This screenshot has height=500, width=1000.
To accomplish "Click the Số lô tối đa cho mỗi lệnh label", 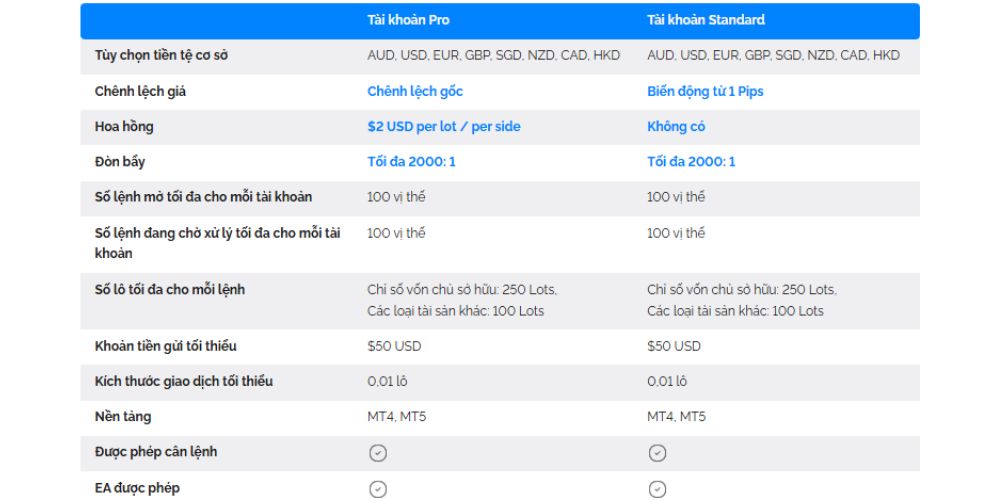I will click(169, 290).
